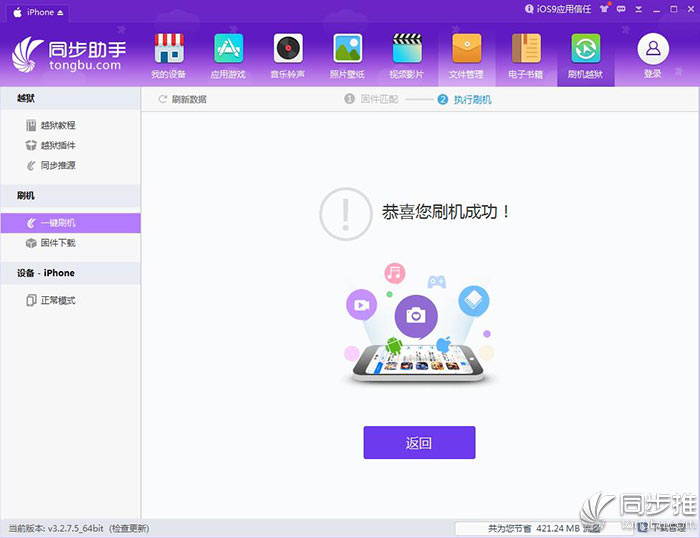Viewport: 700px width, 538px height.
Task: Click 恭喜您刷机成功 success message
Action: pyautogui.click(x=445, y=212)
